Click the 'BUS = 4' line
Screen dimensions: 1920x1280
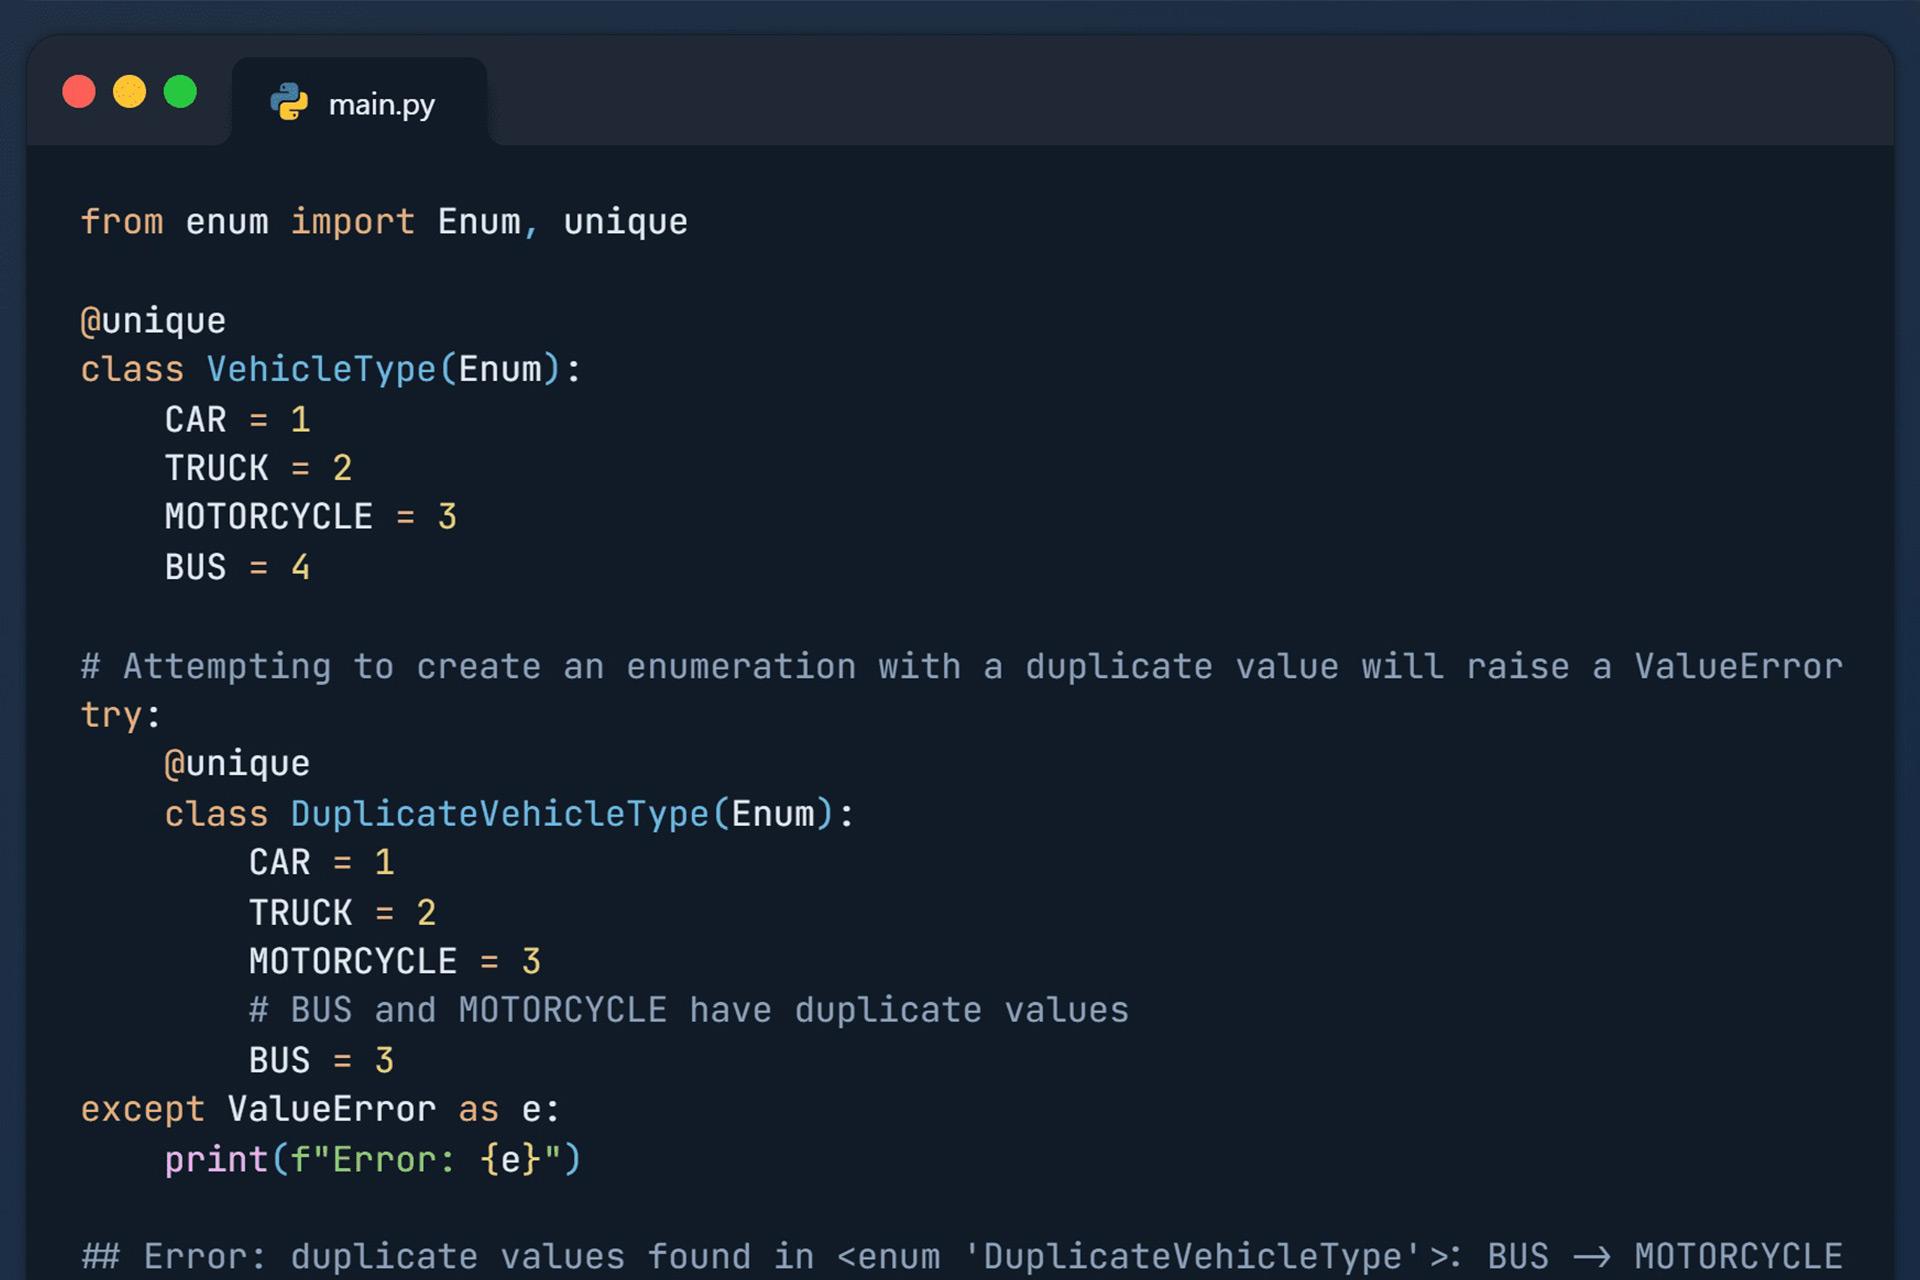coord(238,568)
